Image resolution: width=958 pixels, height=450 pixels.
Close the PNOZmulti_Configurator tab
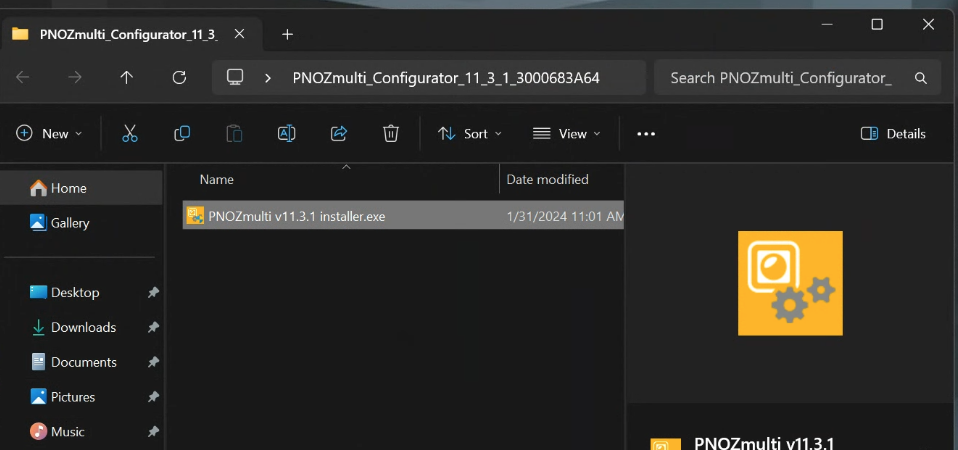[240, 34]
